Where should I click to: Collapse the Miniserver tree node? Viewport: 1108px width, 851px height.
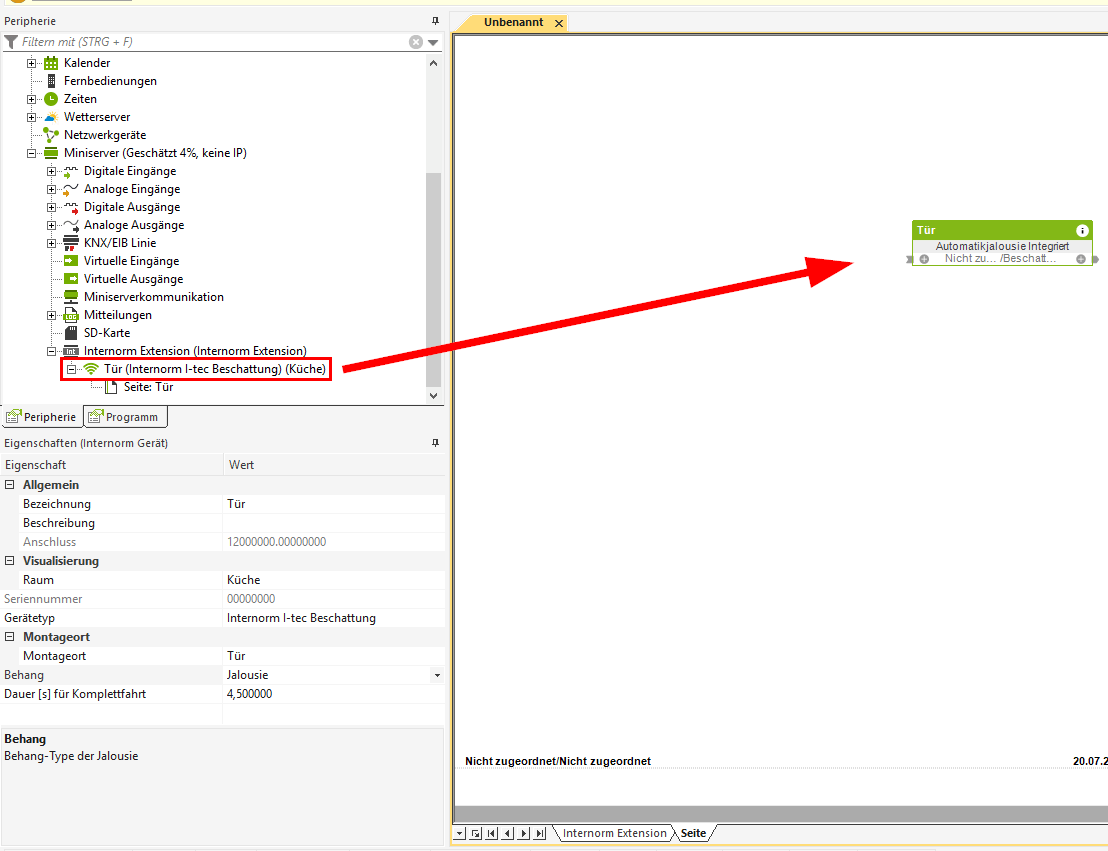[32, 153]
